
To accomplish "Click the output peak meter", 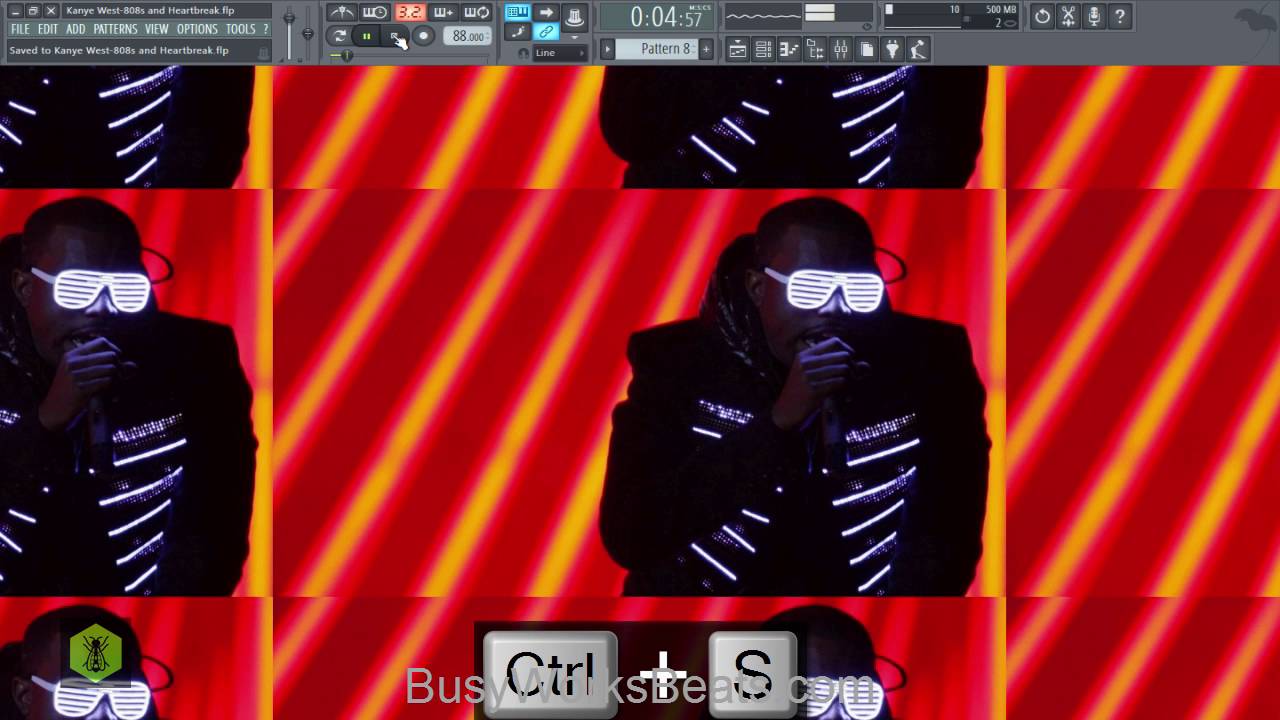I will tap(838, 13).
